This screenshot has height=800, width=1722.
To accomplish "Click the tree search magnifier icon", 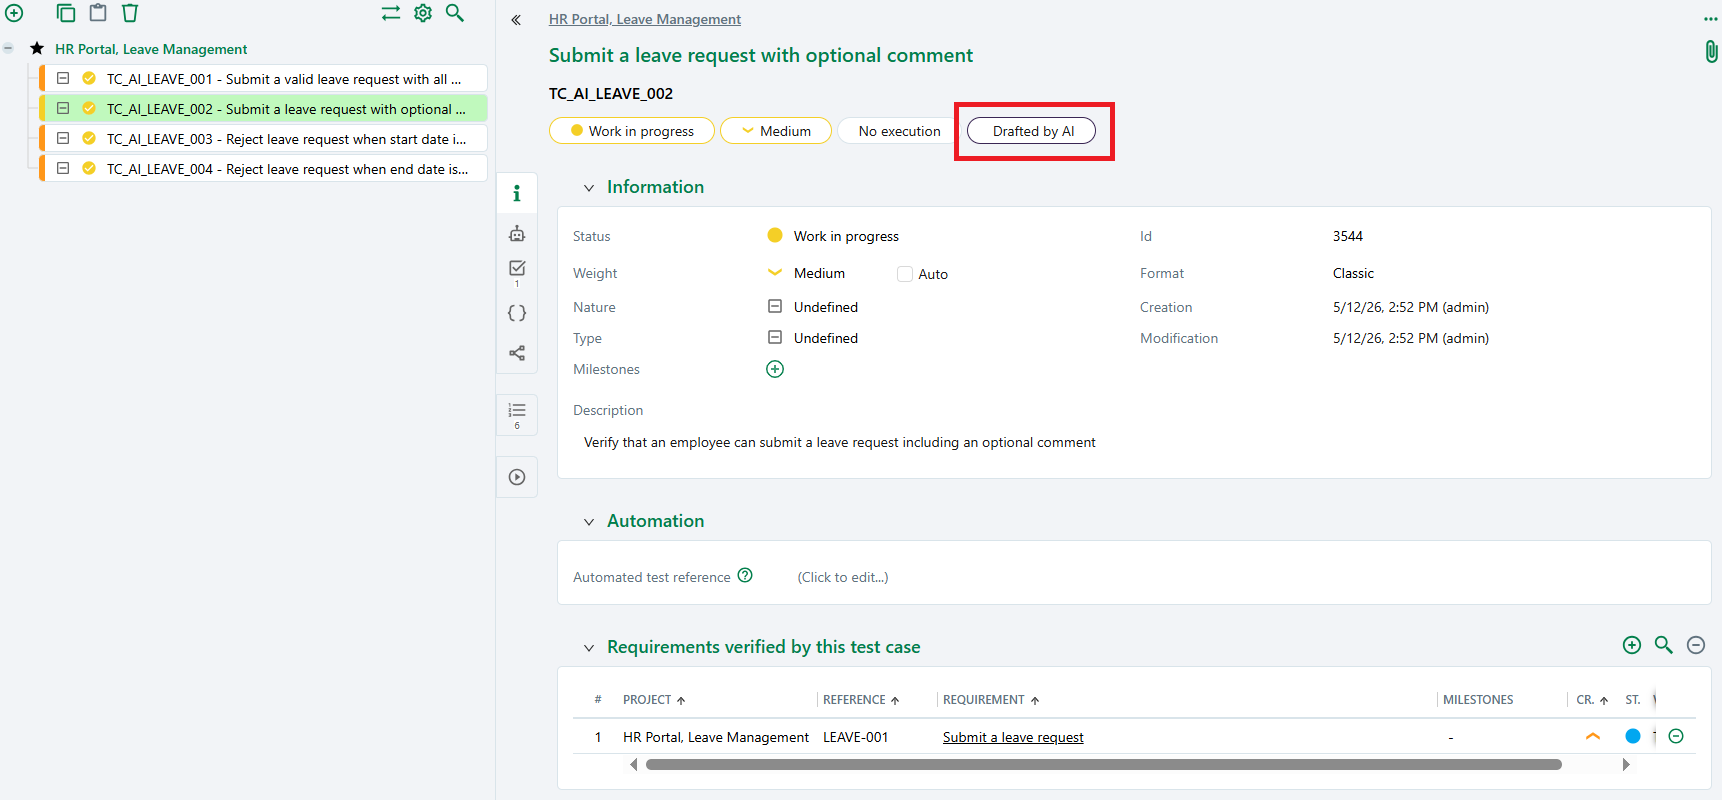I will pos(455,13).
